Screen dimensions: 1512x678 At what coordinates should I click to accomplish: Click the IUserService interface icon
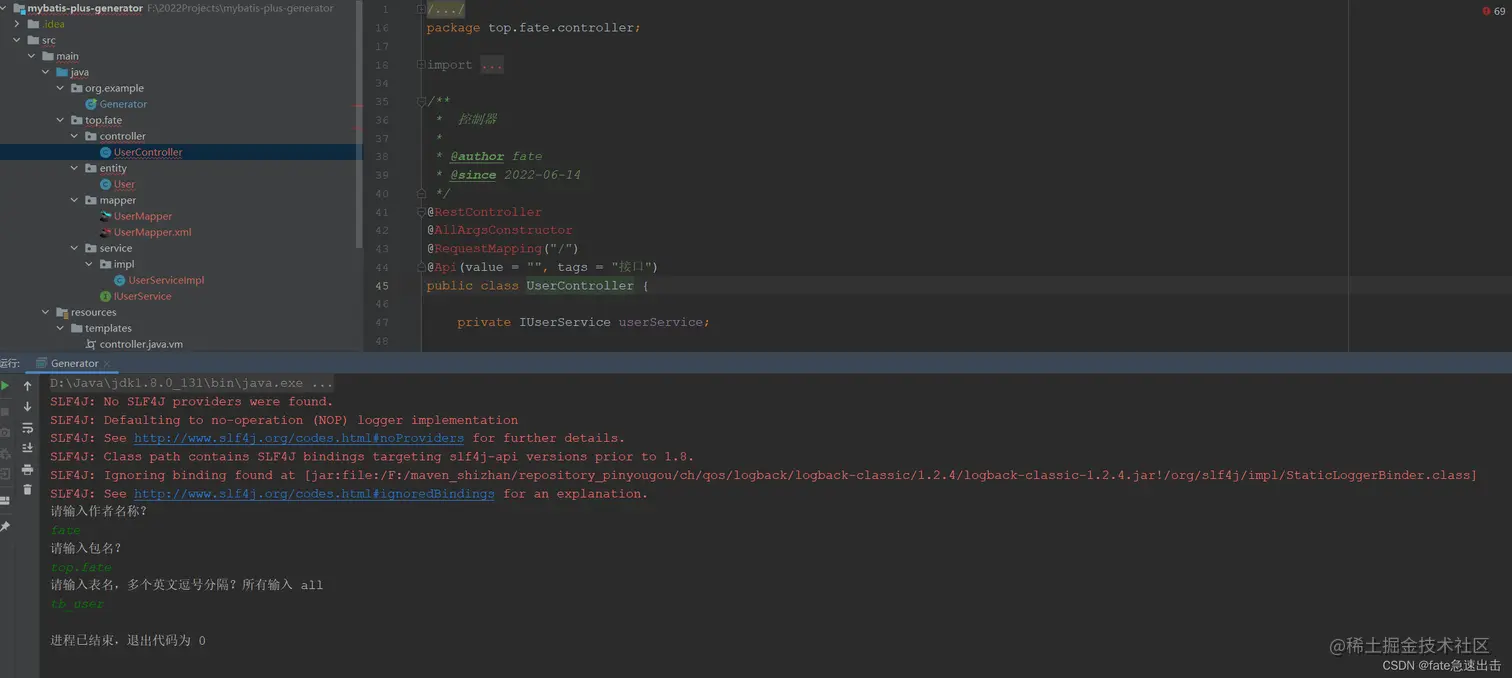pyautogui.click(x=106, y=296)
